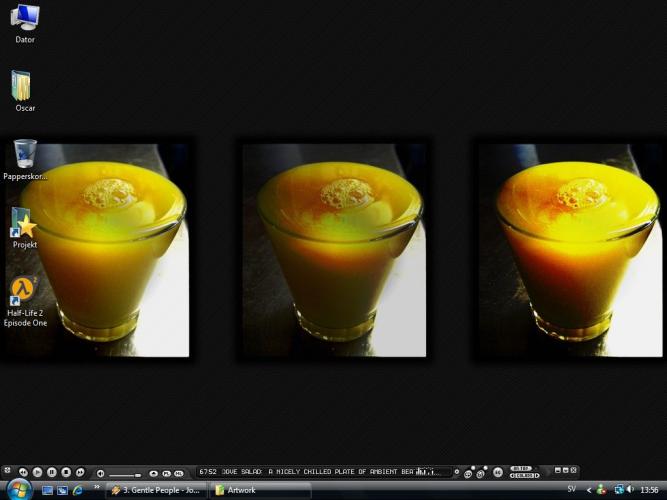Open the SV language selector
Screen dimensions: 667x500
pyautogui.click(x=571, y=490)
